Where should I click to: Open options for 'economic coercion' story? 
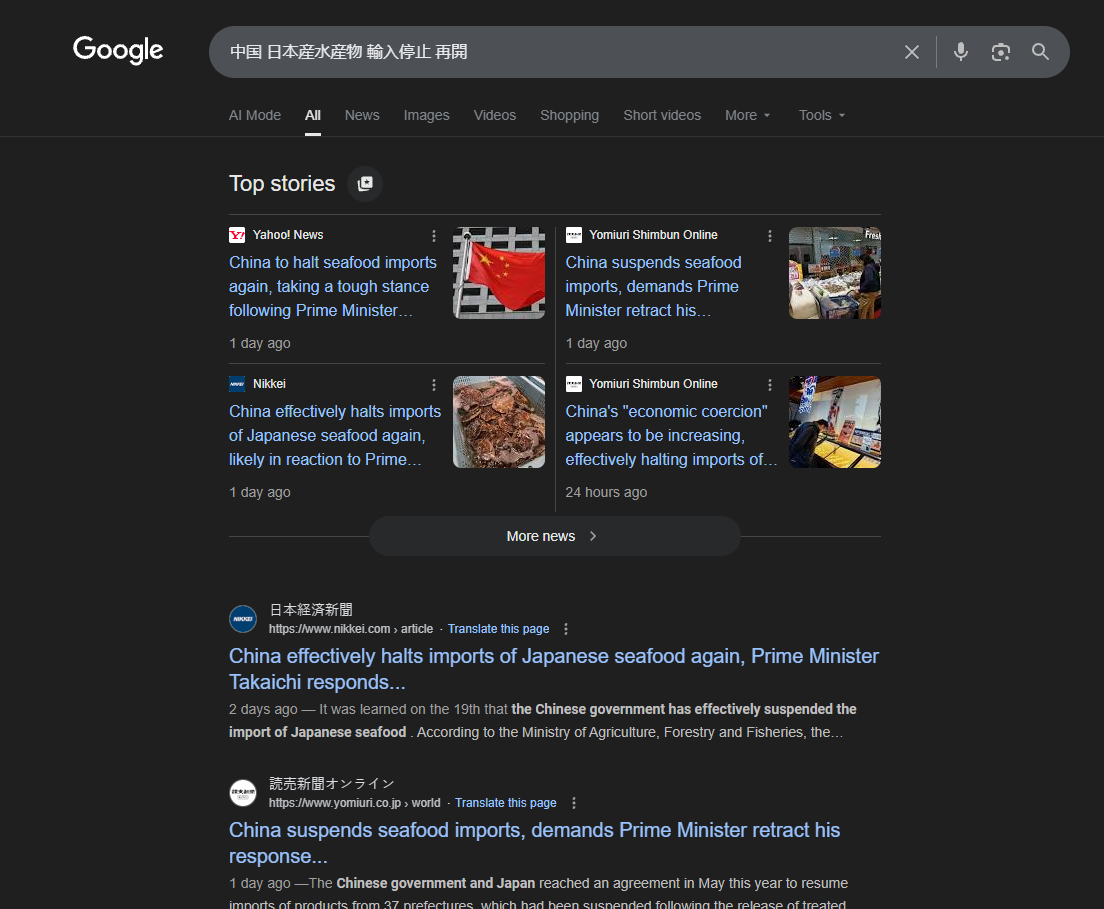pyautogui.click(x=770, y=385)
